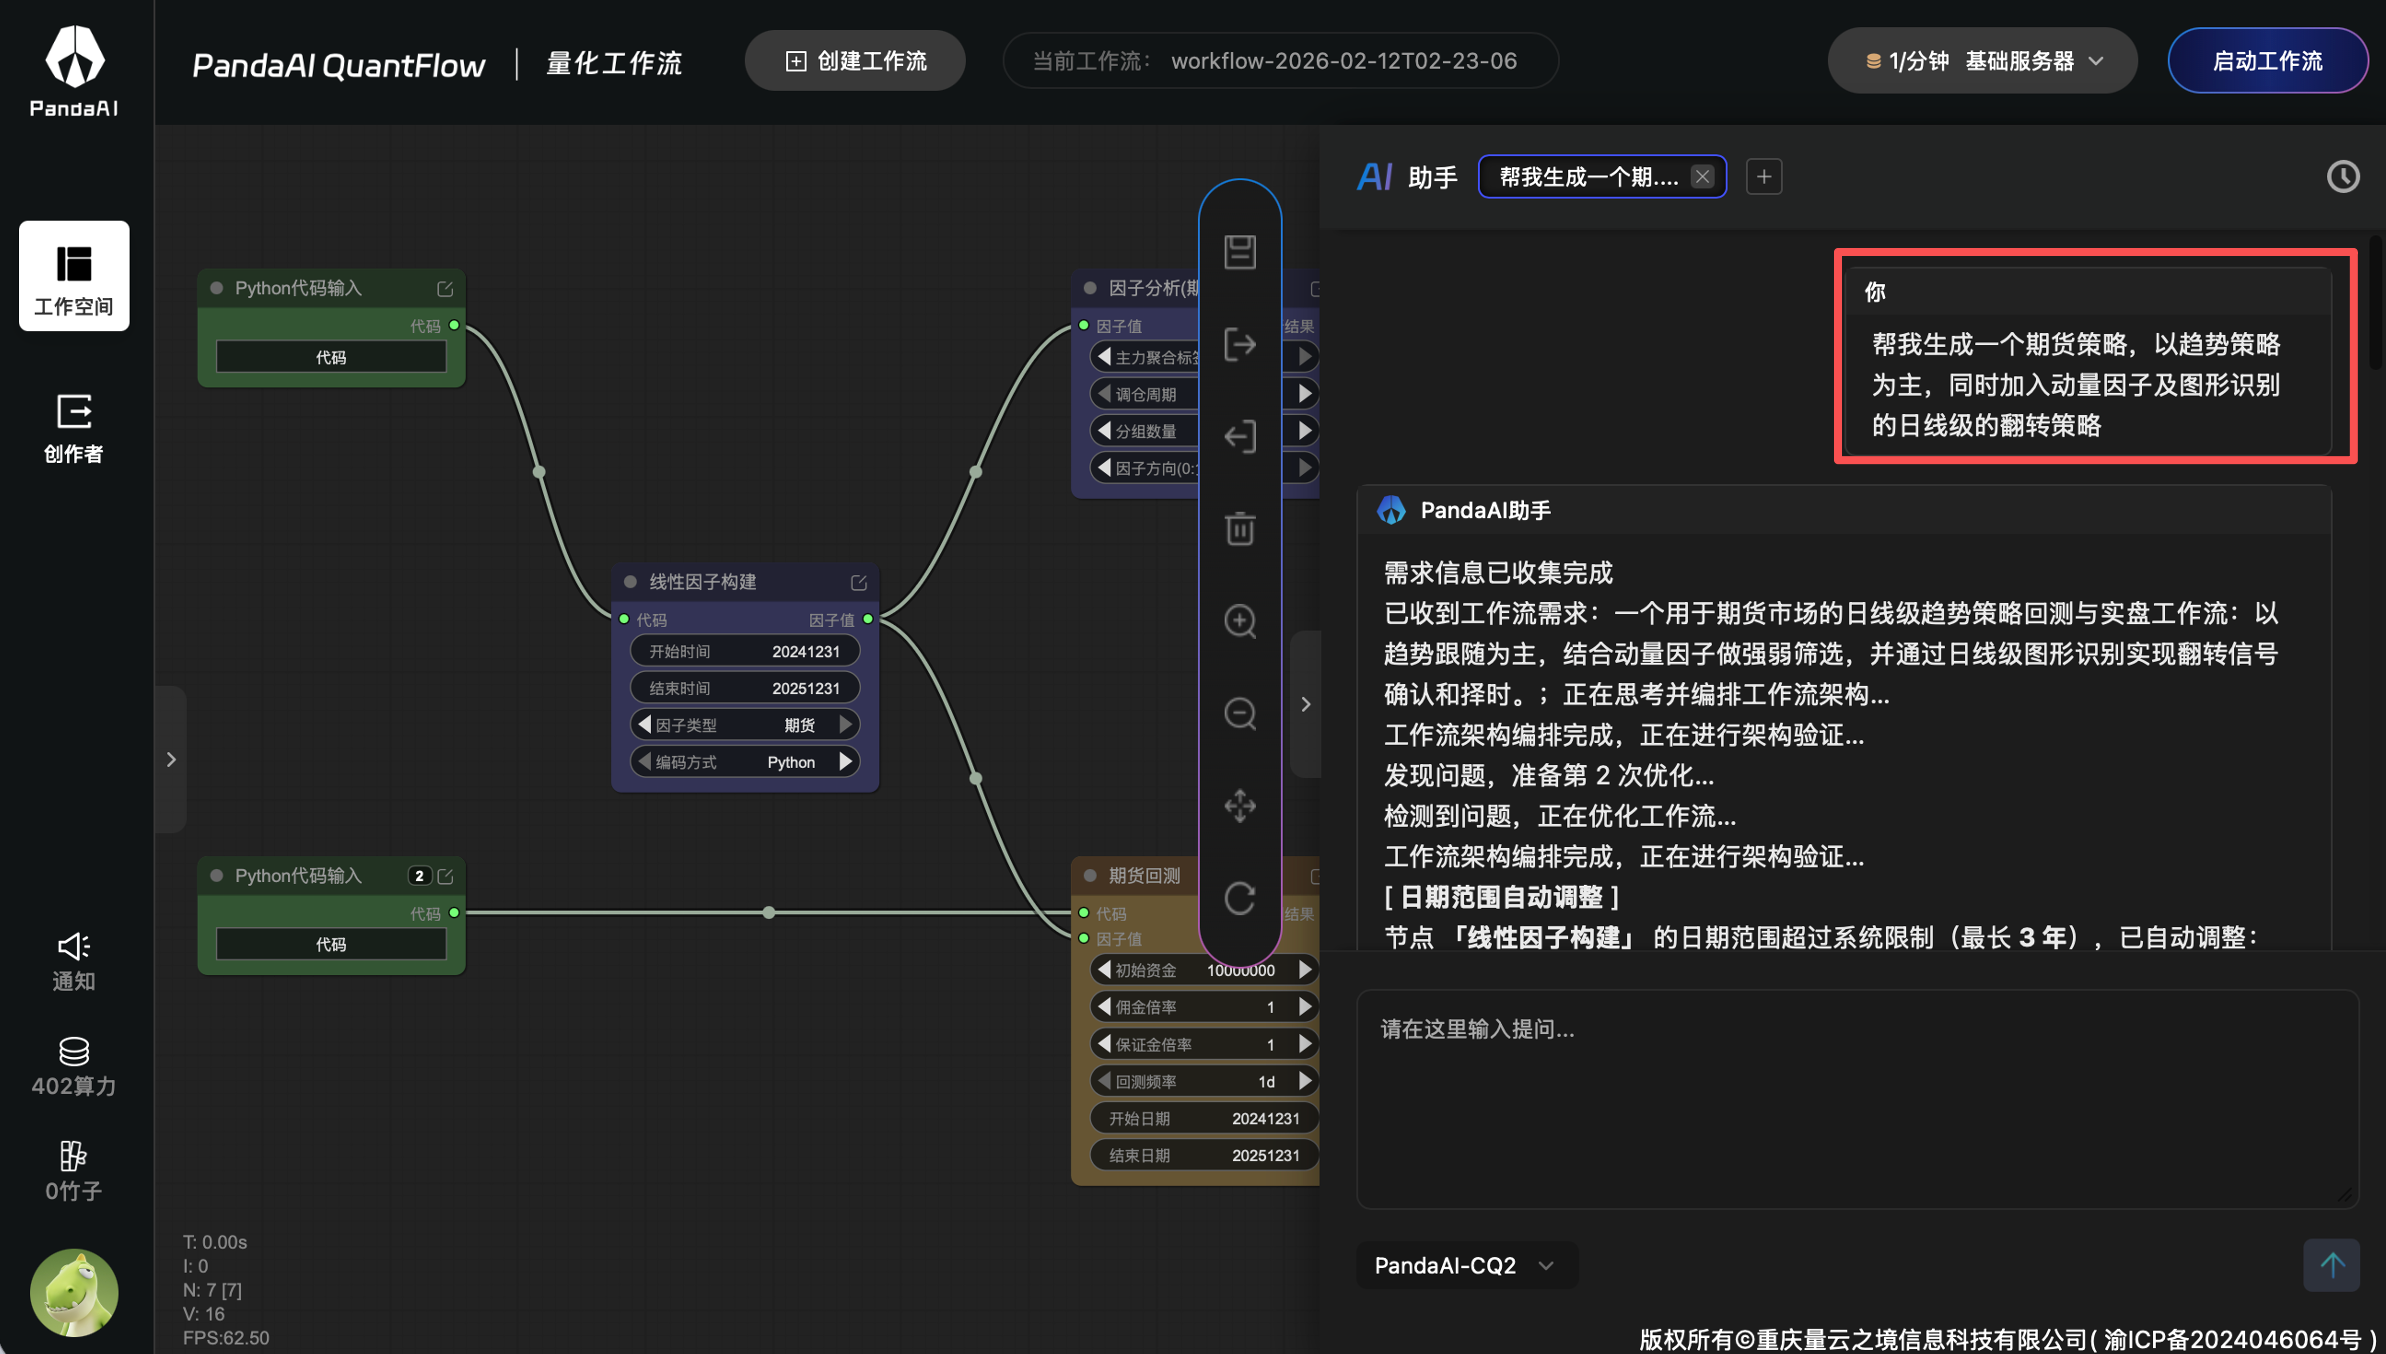This screenshot has width=2386, height=1354.
Task: Edit the 线性因子构建 node
Action: 858,582
